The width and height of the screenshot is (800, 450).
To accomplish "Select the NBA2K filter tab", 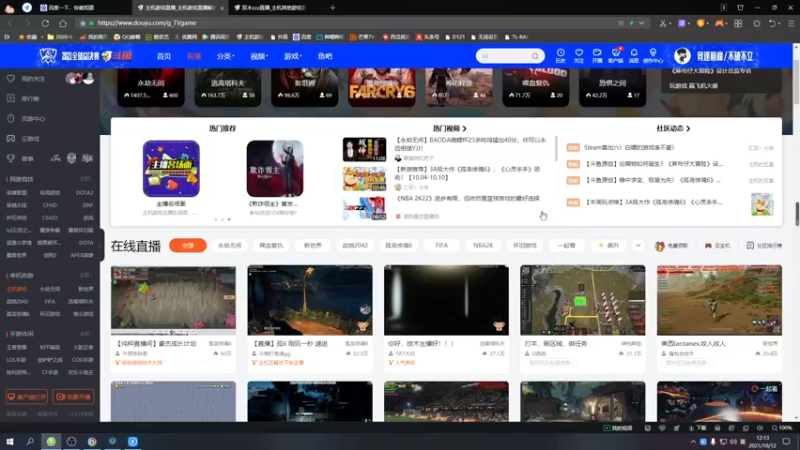I will 483,245.
